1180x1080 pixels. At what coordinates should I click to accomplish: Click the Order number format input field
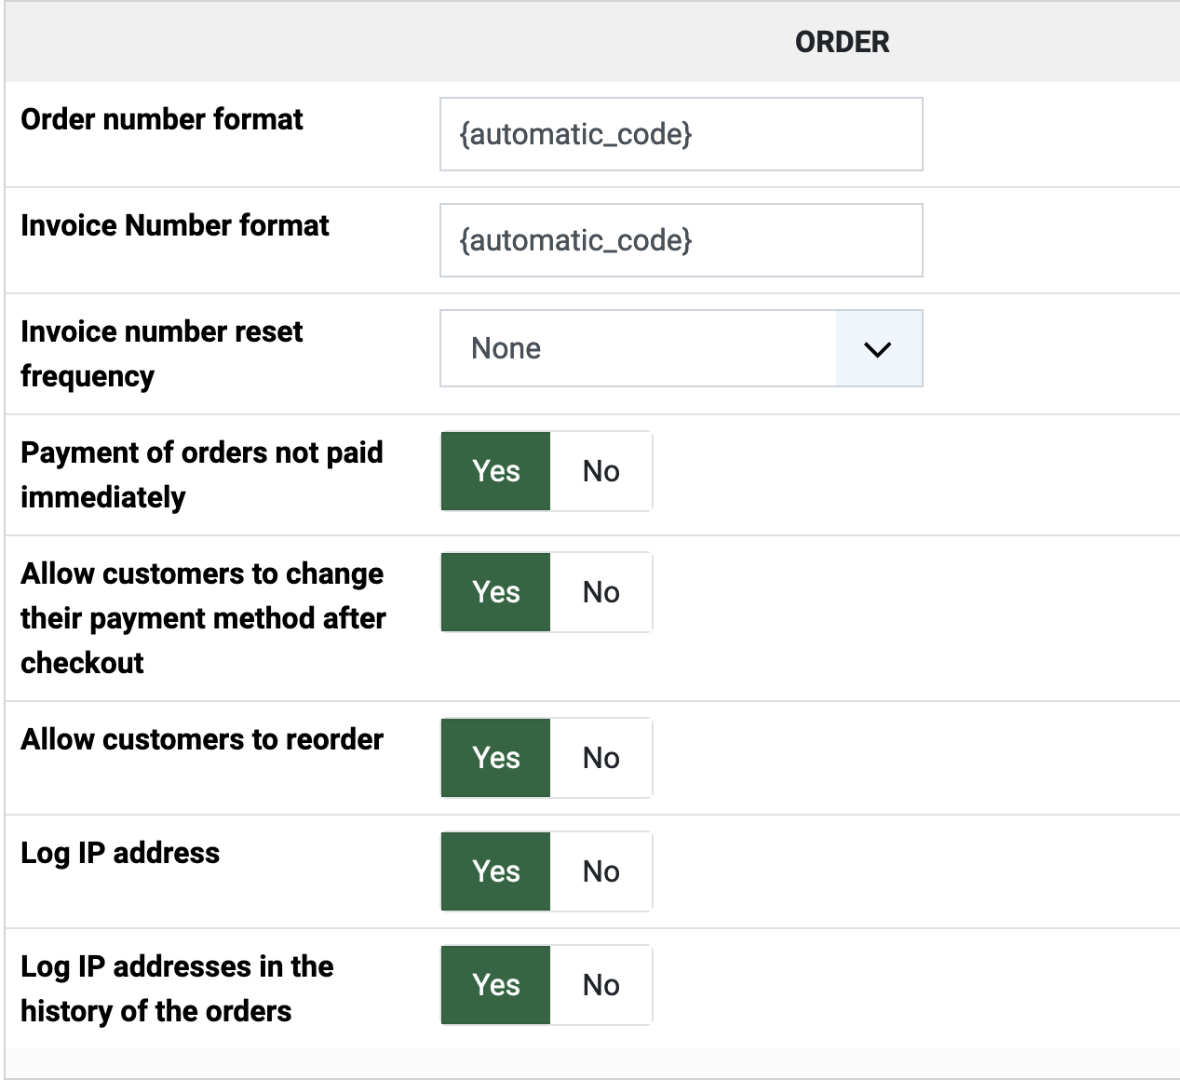tap(680, 134)
